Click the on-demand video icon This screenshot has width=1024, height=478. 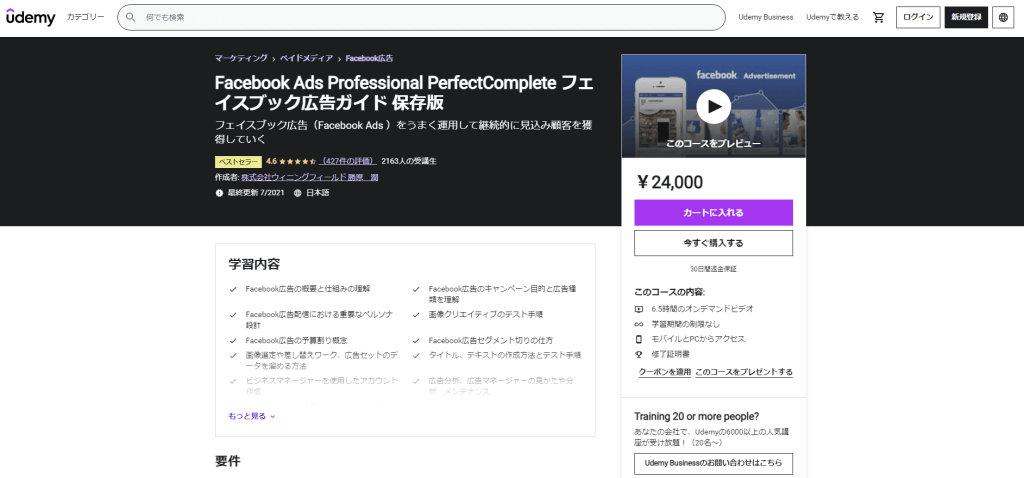[639, 309]
